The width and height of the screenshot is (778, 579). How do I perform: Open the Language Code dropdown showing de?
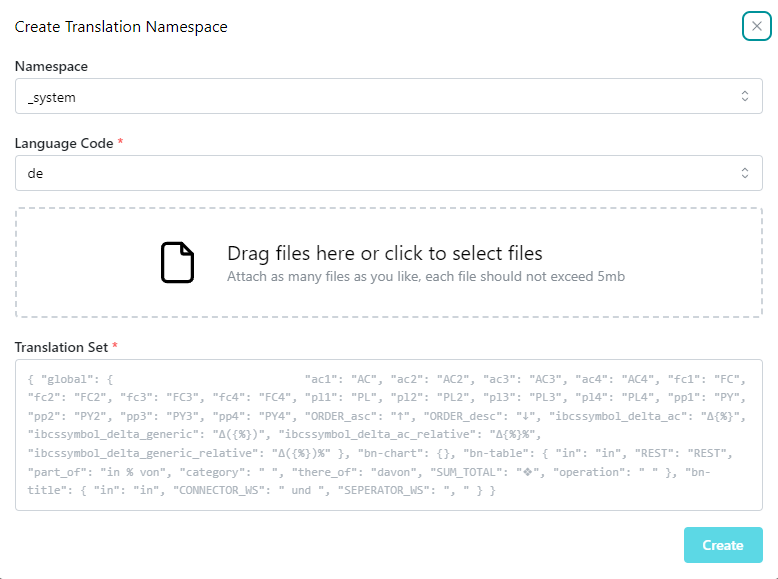click(389, 173)
